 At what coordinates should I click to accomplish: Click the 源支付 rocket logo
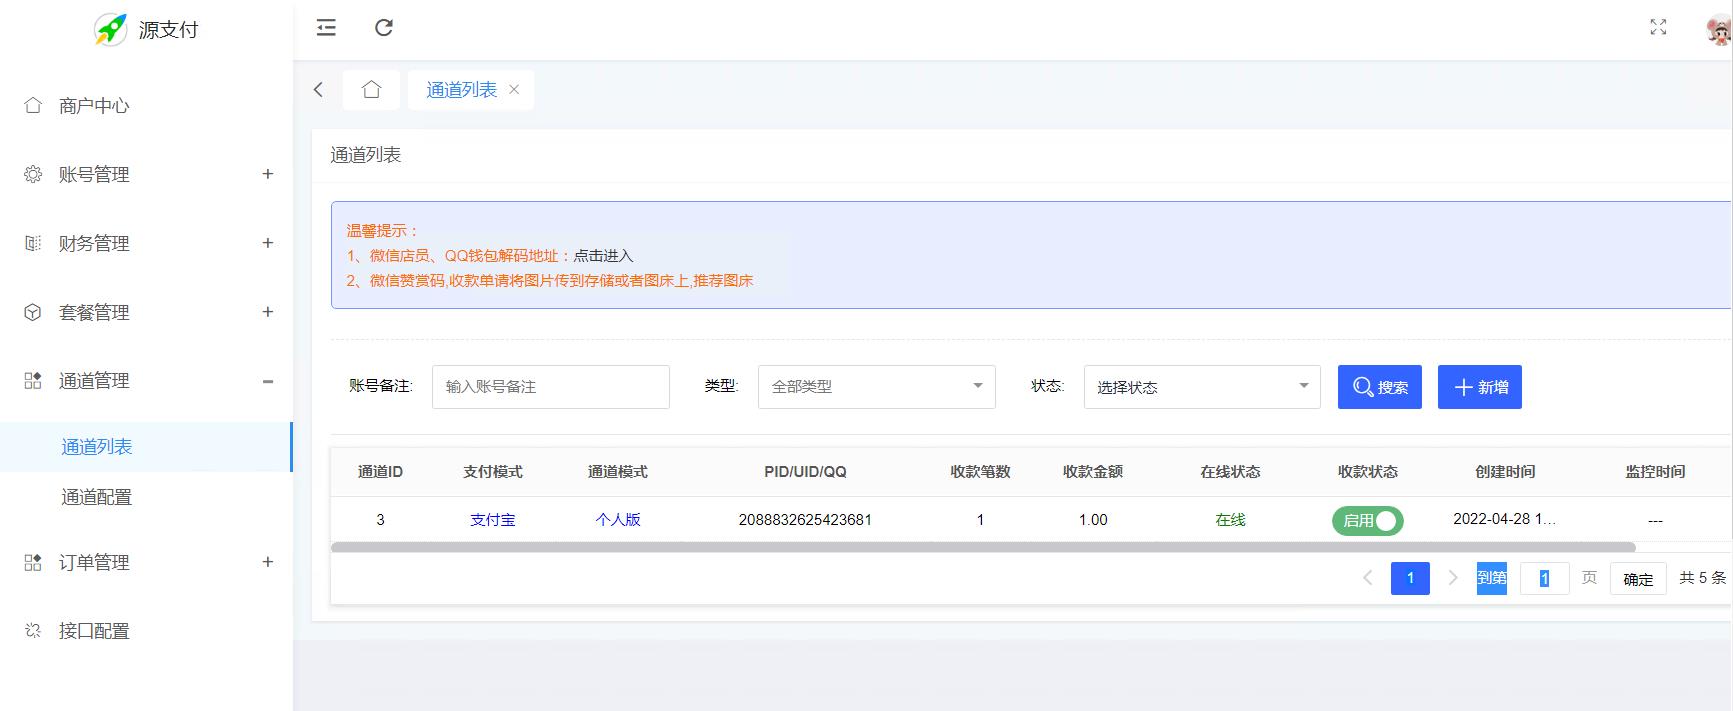[x=111, y=30]
